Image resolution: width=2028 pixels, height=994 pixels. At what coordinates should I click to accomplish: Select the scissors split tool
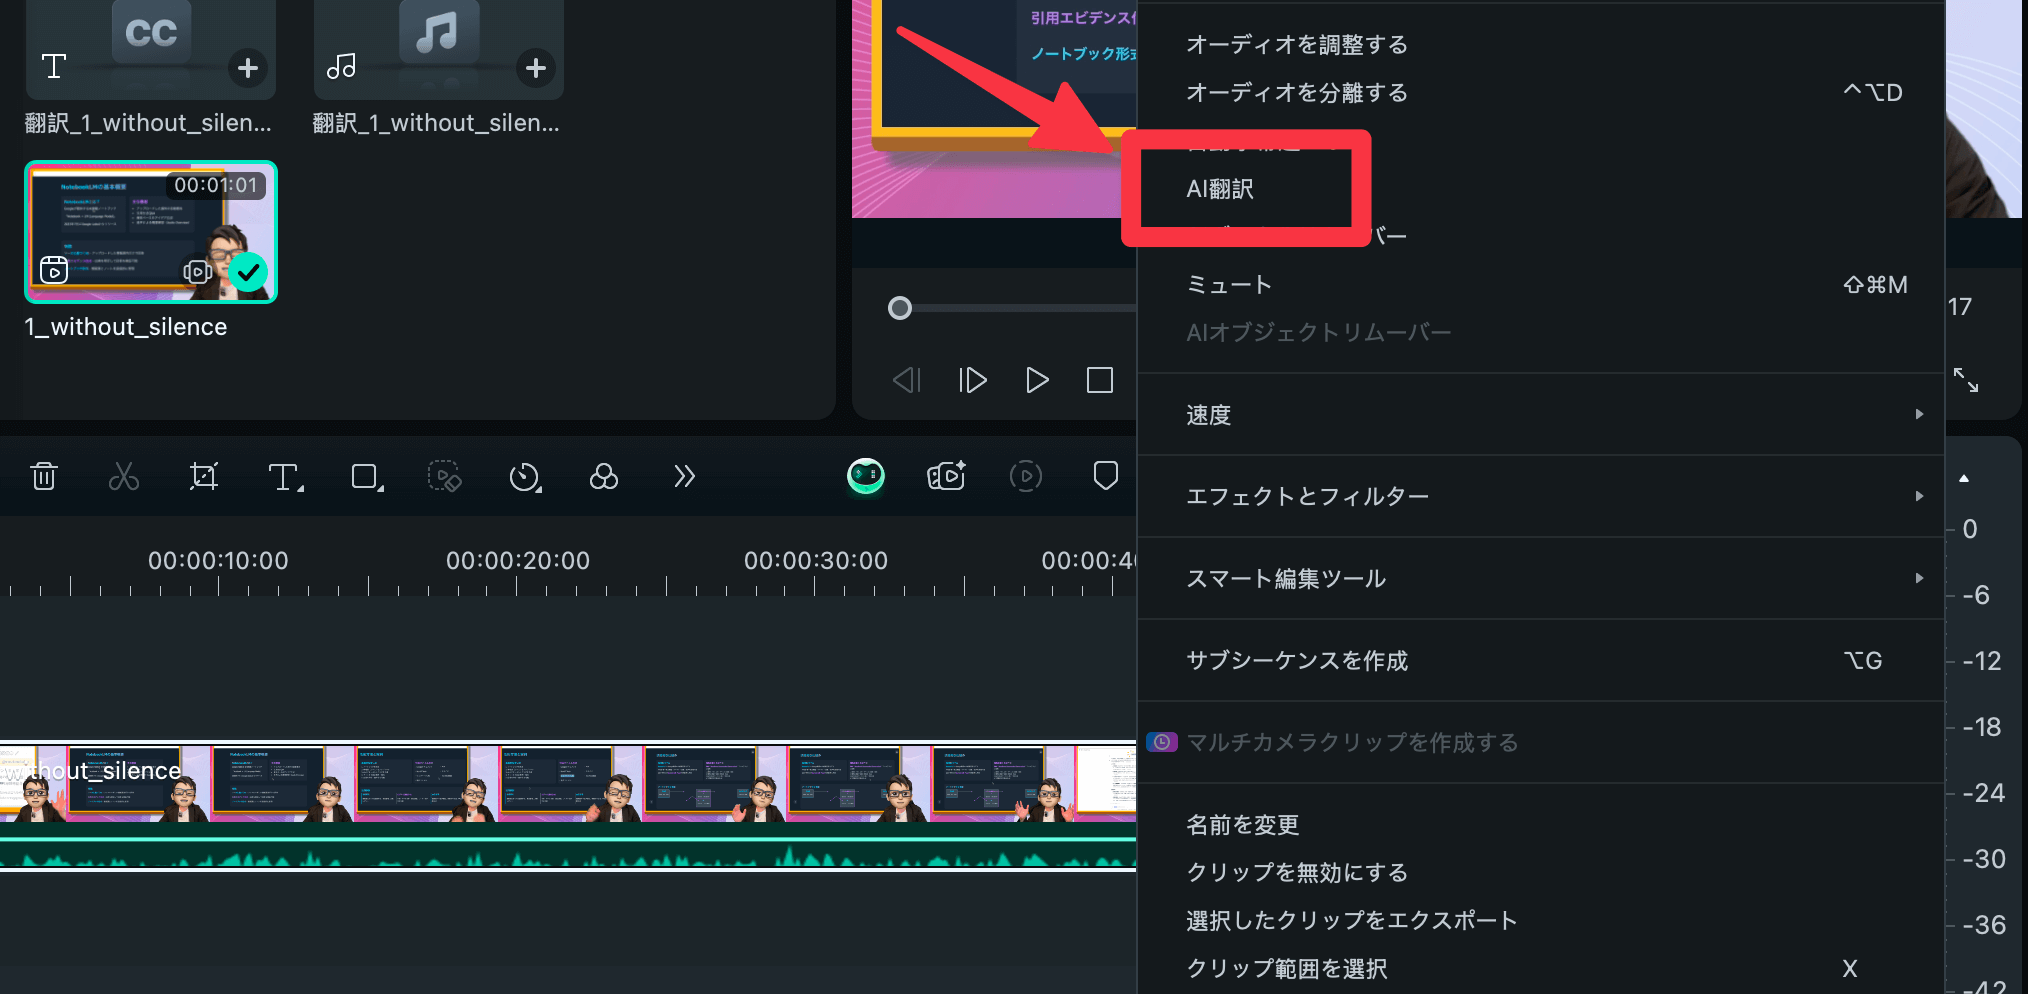click(x=124, y=476)
